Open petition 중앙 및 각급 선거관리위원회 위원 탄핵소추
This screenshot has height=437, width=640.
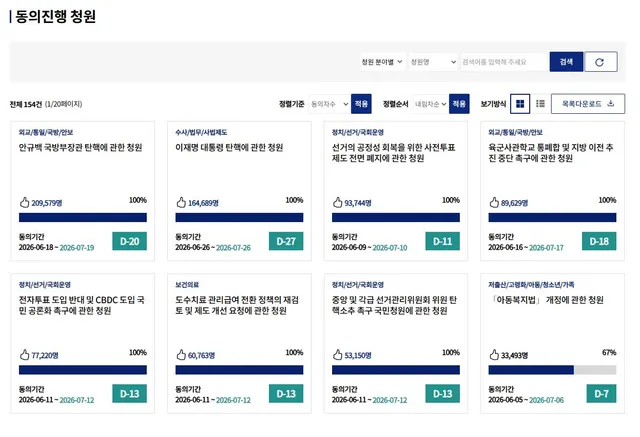coord(394,305)
